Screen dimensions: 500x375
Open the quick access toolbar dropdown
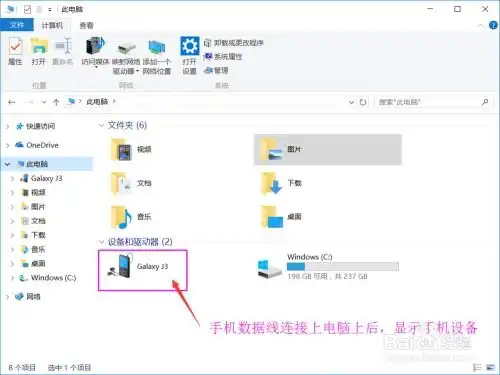50,10
